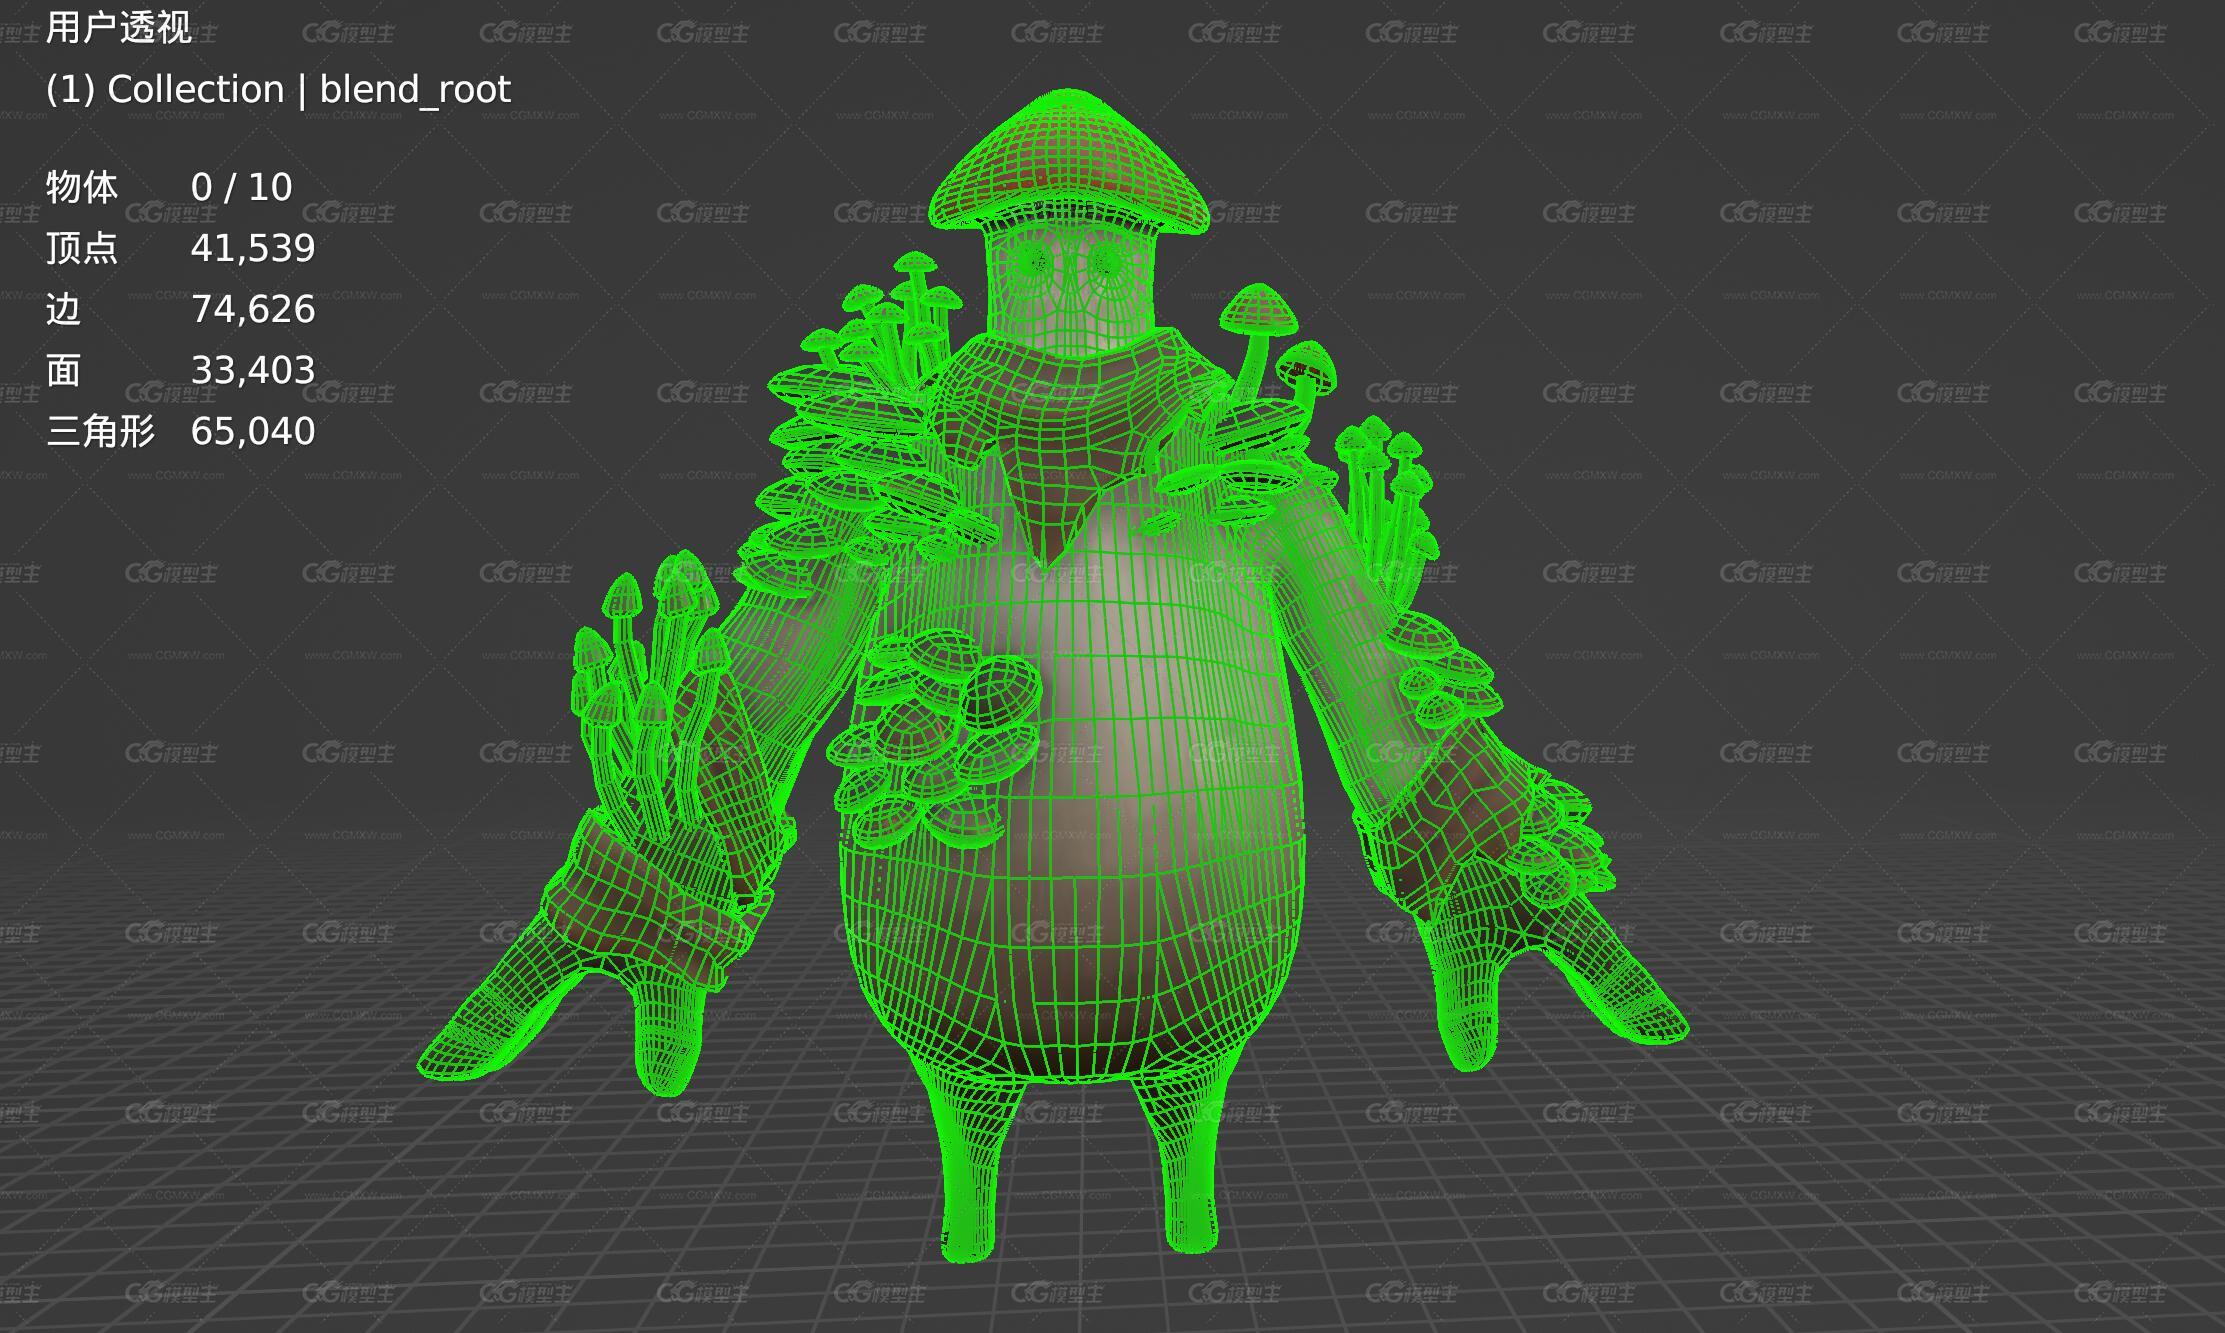2225x1333 pixels.
Task: Select the mushroom cluster on the chest
Action: tap(935, 740)
